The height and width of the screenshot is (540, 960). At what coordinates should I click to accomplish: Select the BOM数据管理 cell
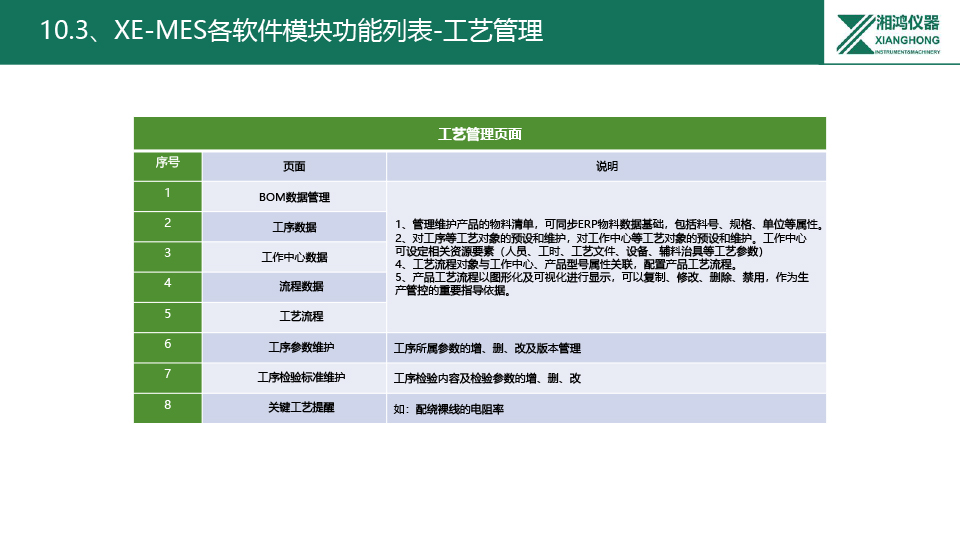click(294, 197)
